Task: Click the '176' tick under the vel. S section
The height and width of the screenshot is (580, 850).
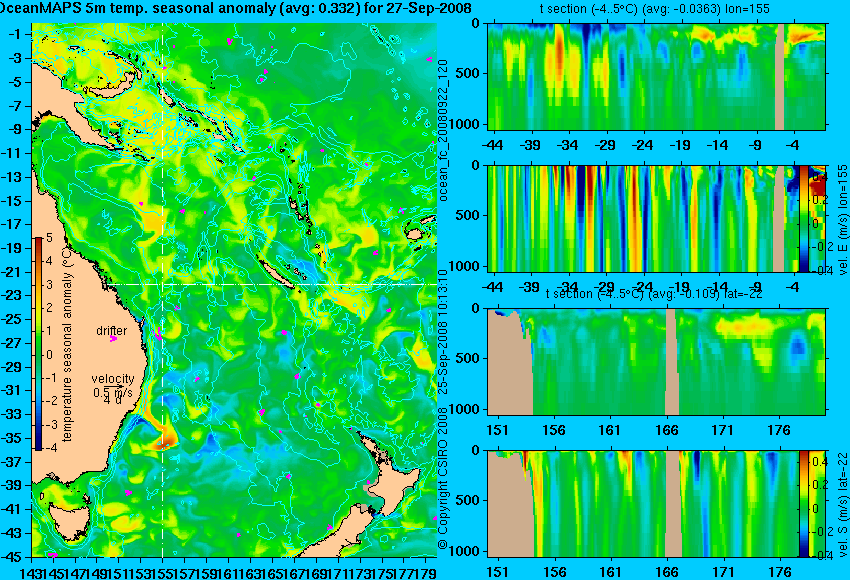Action: click(780, 572)
